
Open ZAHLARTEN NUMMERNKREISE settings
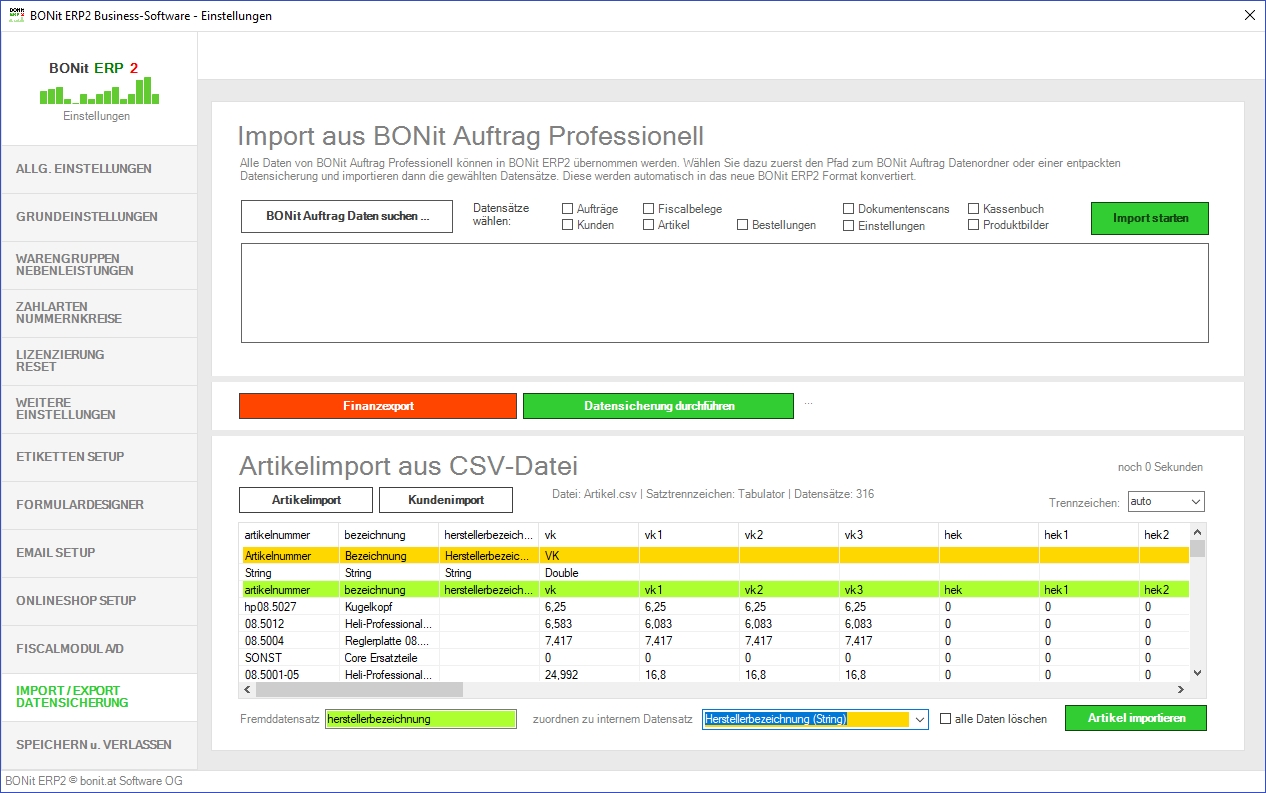pos(99,313)
